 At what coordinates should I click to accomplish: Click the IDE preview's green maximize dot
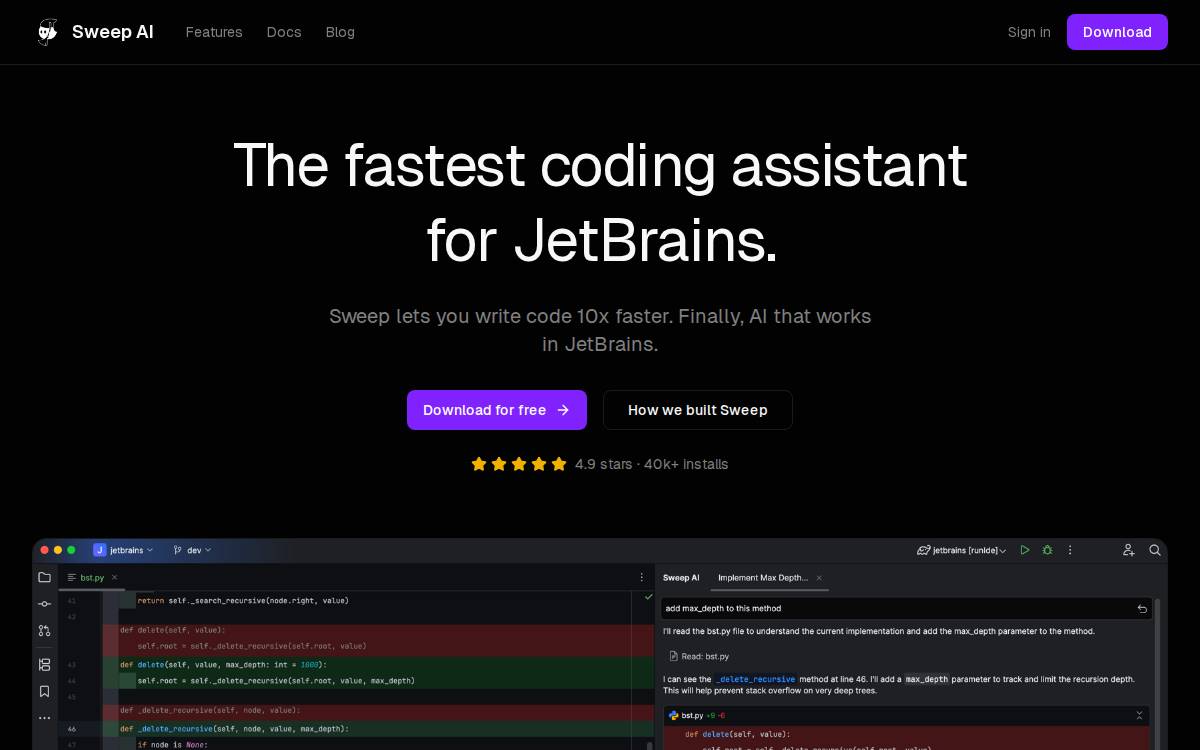[x=71, y=550]
